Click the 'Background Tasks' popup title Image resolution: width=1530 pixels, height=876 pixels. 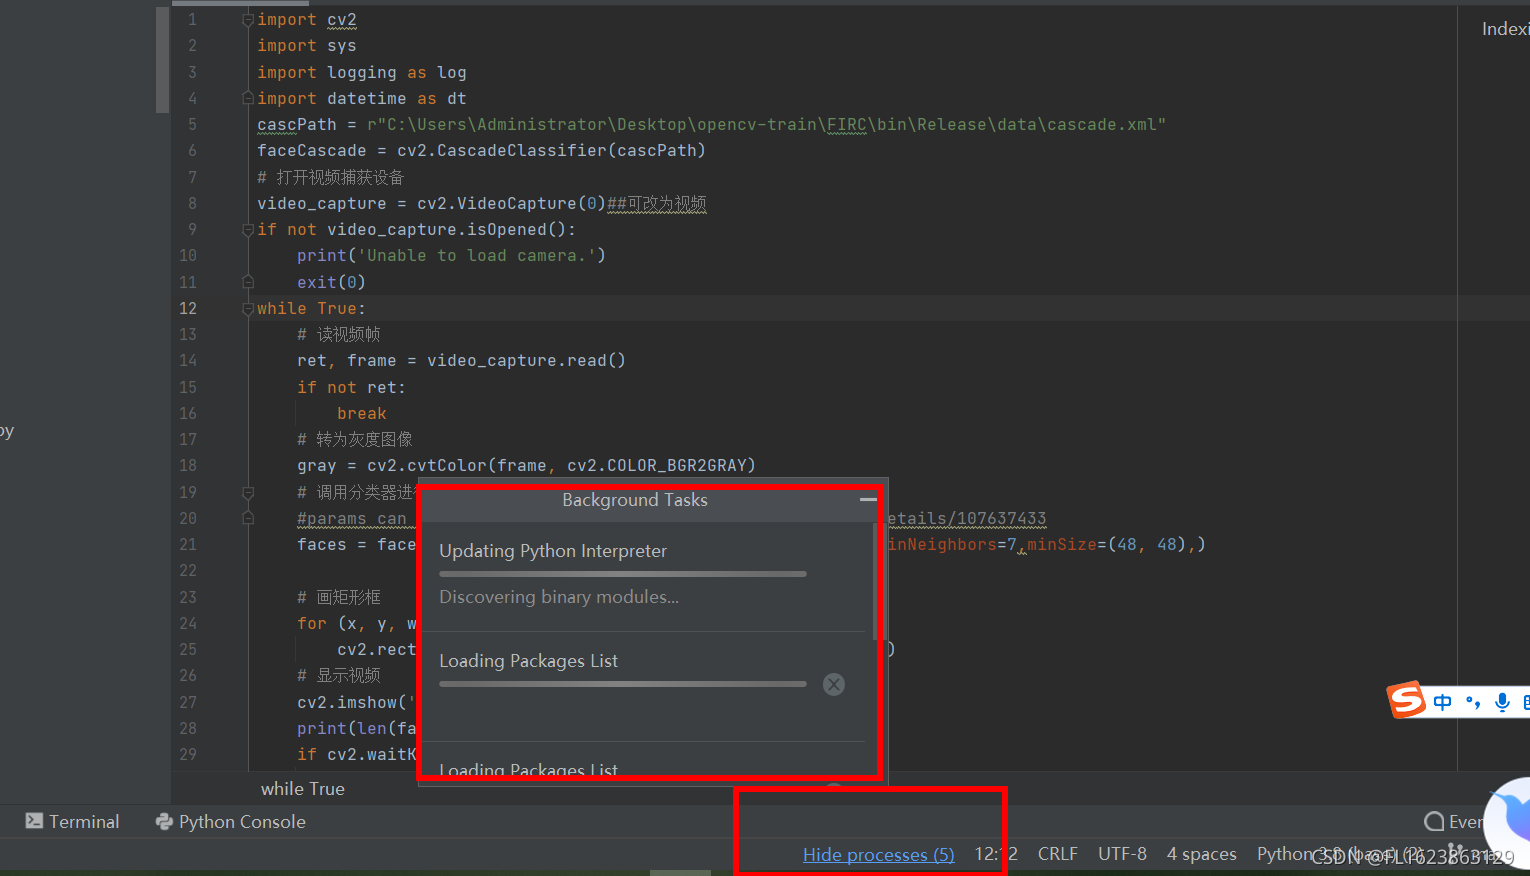click(635, 500)
